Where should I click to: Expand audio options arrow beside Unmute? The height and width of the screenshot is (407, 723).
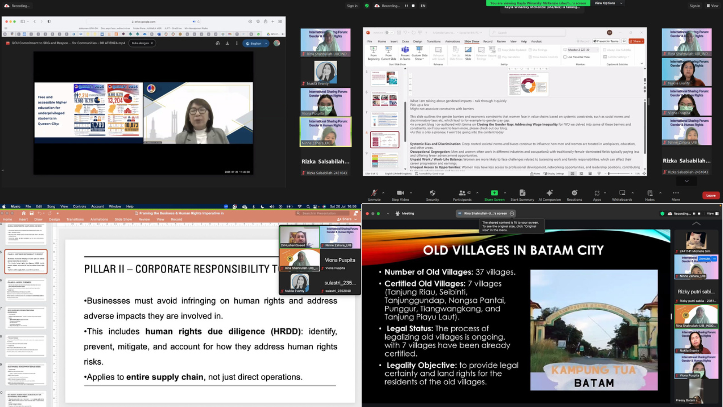click(x=384, y=193)
